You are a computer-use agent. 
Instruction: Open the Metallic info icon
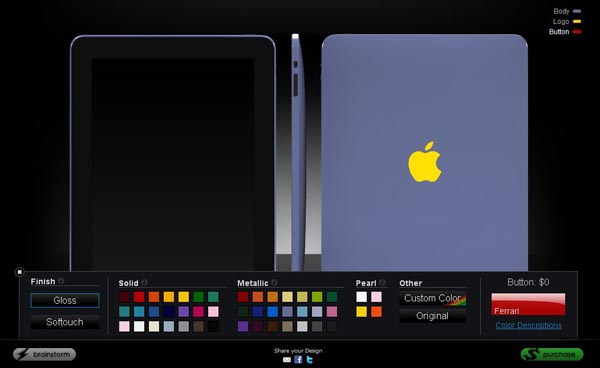[x=274, y=283]
